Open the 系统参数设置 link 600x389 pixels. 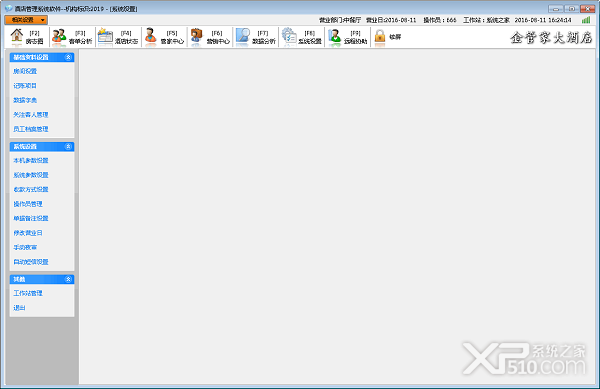click(x=31, y=175)
